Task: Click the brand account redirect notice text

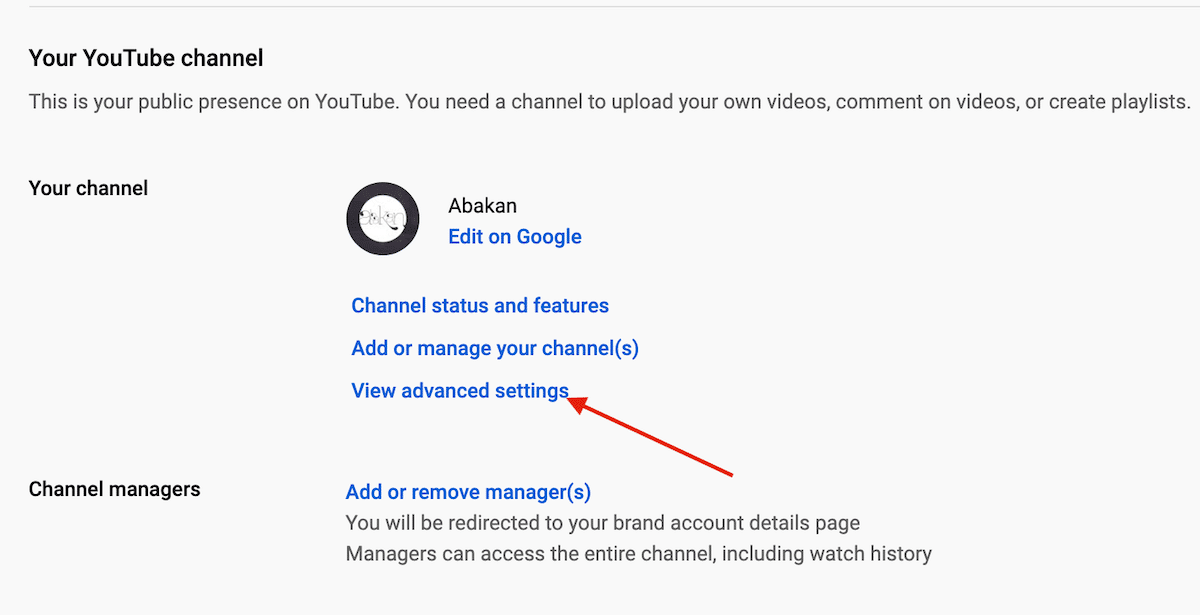Action: click(603, 523)
